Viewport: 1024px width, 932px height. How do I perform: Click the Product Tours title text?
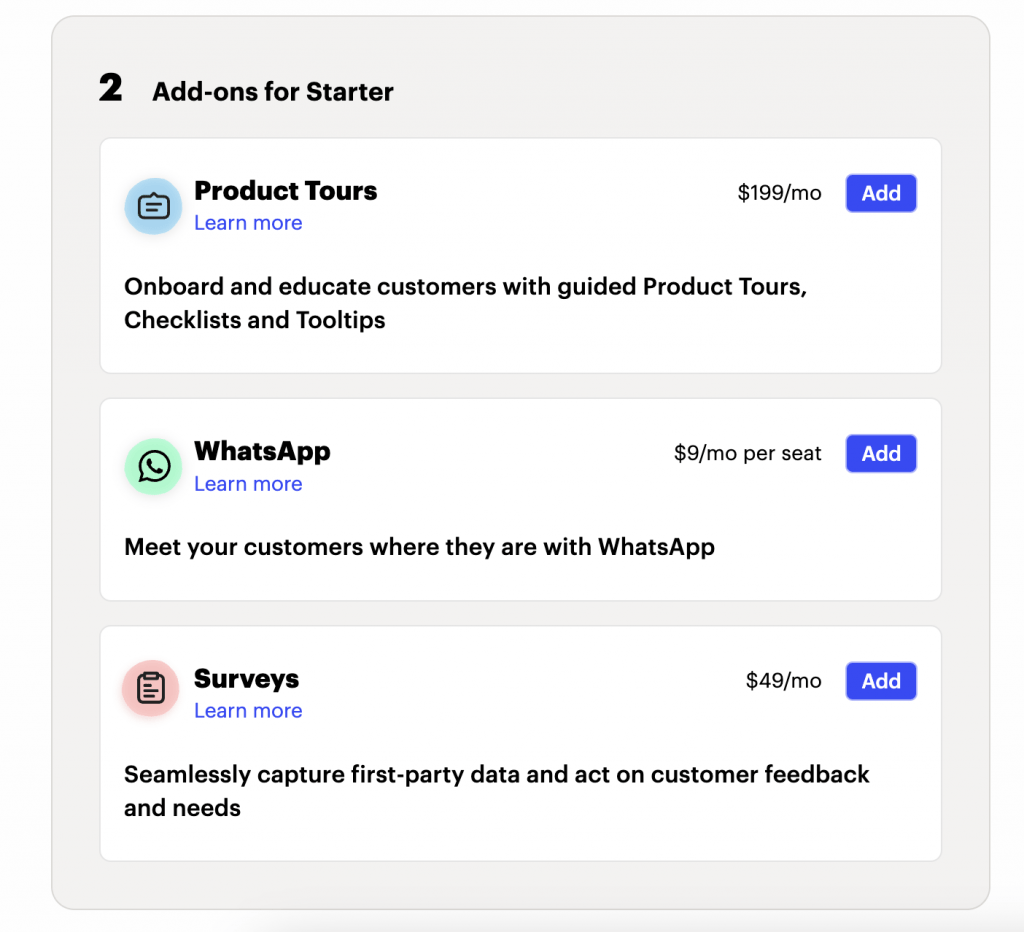pos(286,191)
